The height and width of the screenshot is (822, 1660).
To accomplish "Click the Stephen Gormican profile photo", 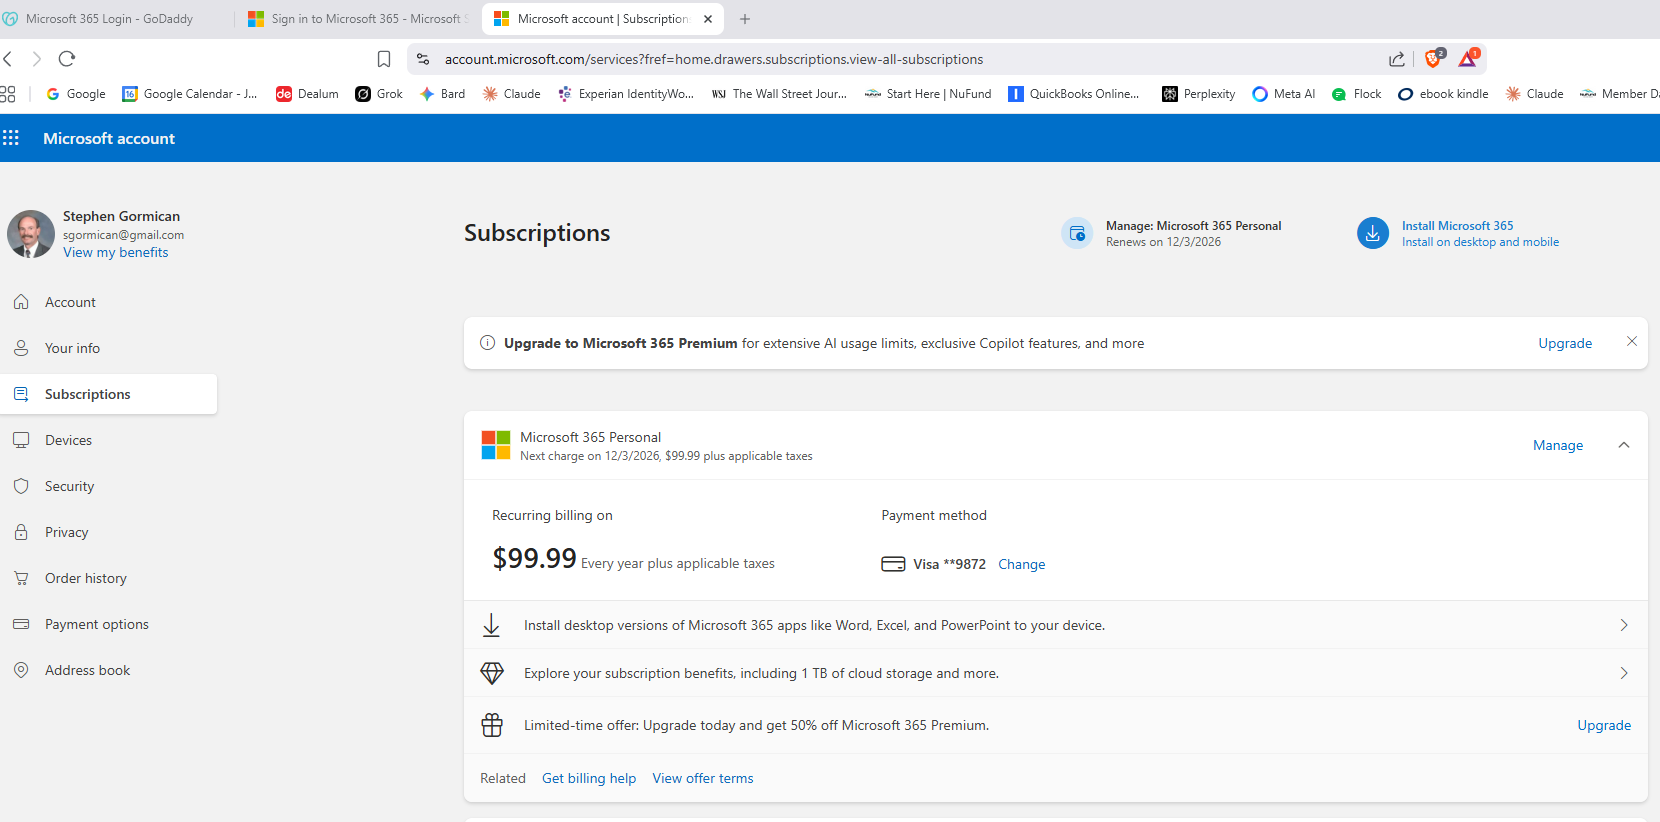I will point(31,234).
